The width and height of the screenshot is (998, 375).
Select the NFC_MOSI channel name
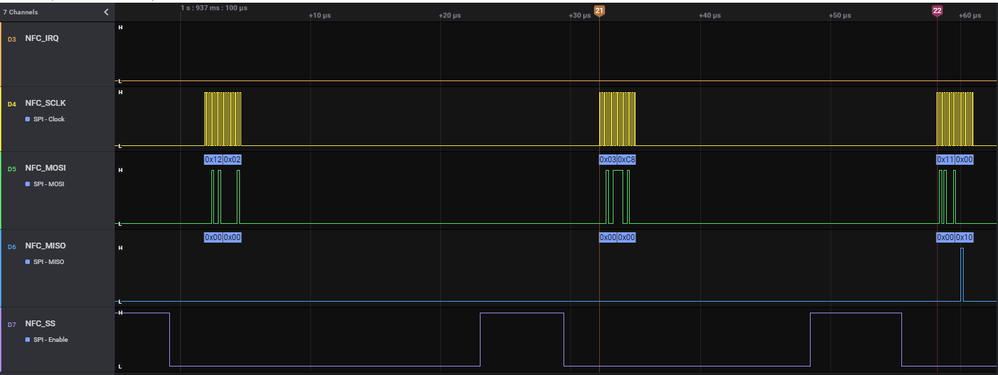(x=46, y=168)
